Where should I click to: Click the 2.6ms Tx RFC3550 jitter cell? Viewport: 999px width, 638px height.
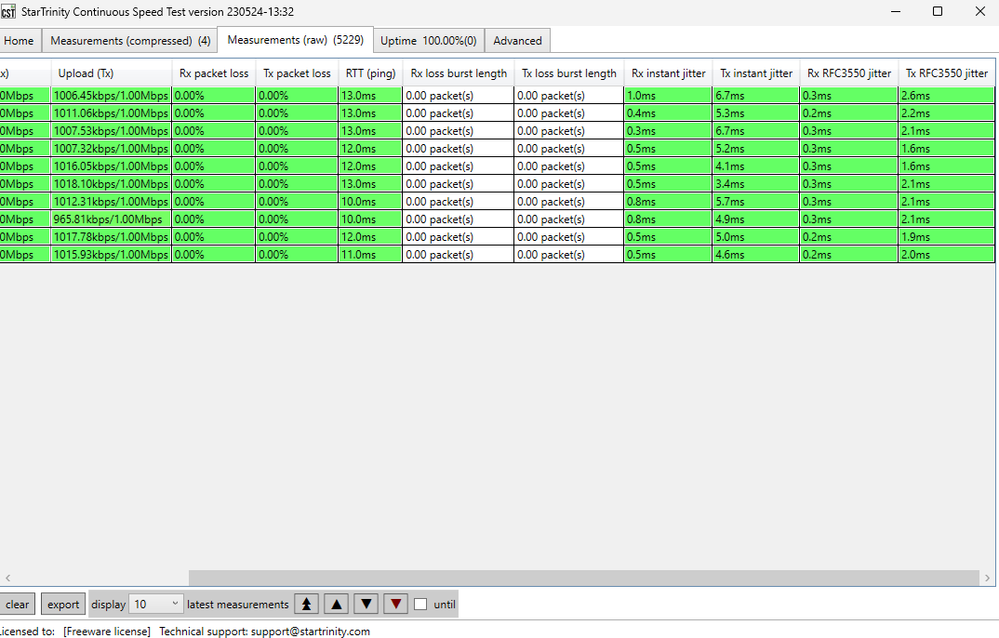click(947, 96)
